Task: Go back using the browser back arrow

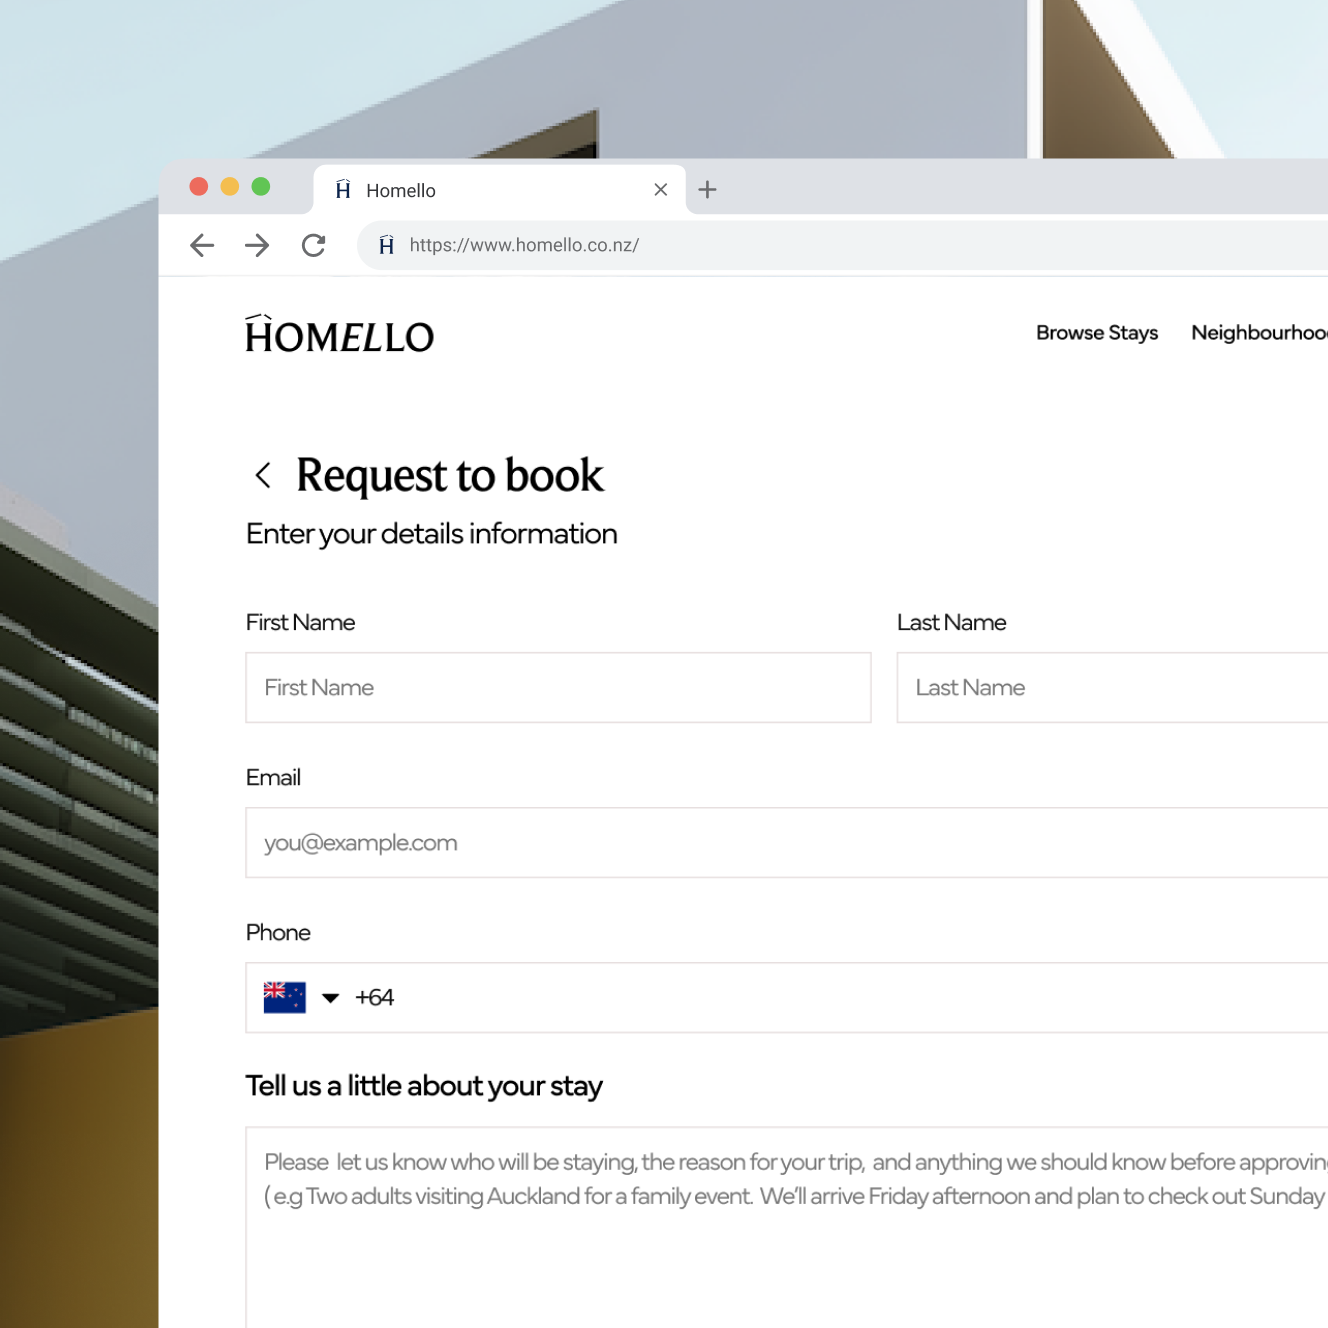Action: coord(202,245)
